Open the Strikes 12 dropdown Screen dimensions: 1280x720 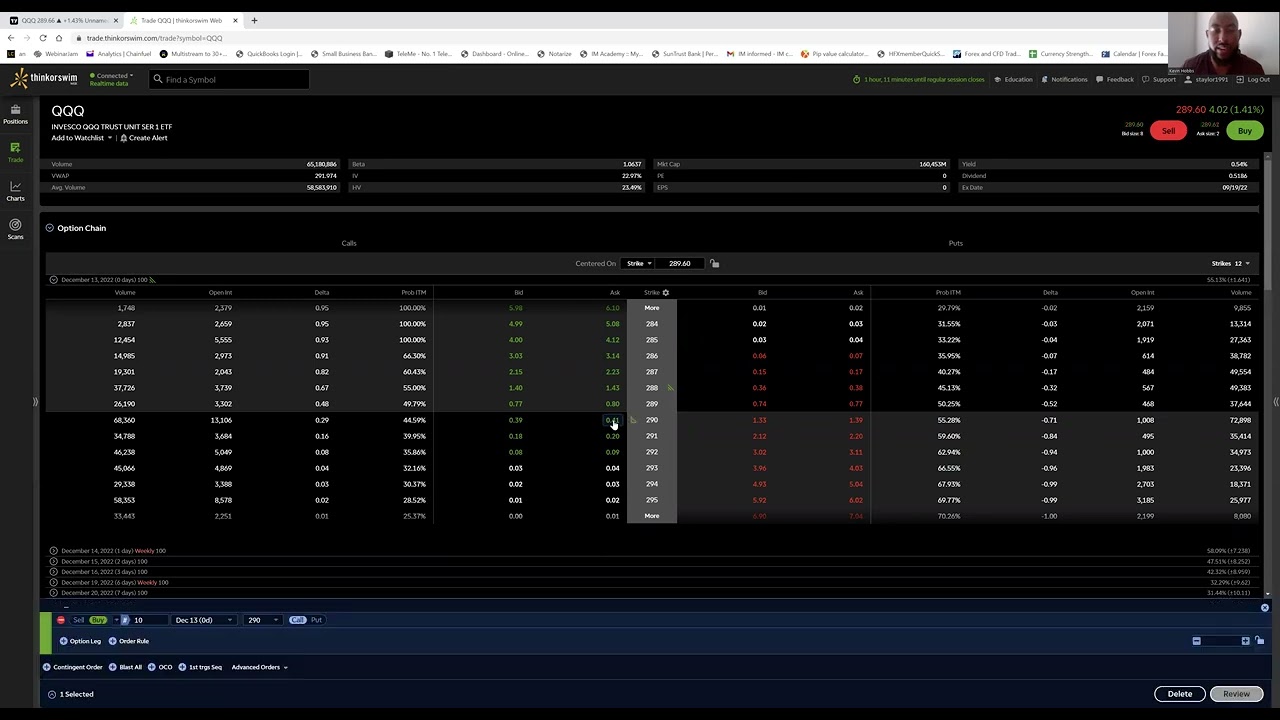[x=1230, y=264]
